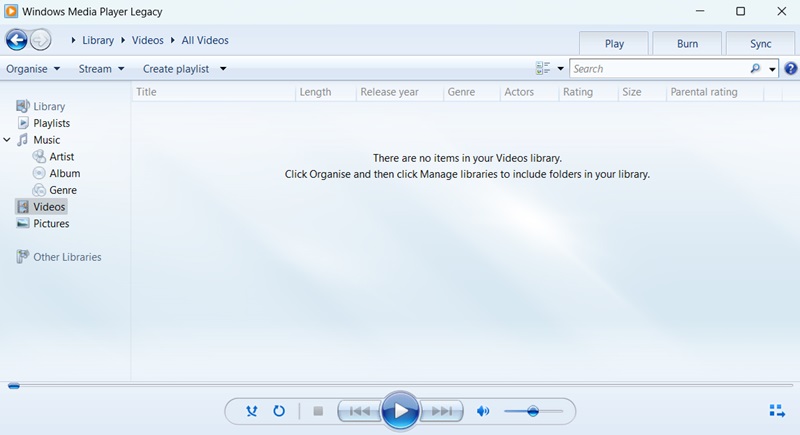Sort by the Length column

click(x=326, y=92)
